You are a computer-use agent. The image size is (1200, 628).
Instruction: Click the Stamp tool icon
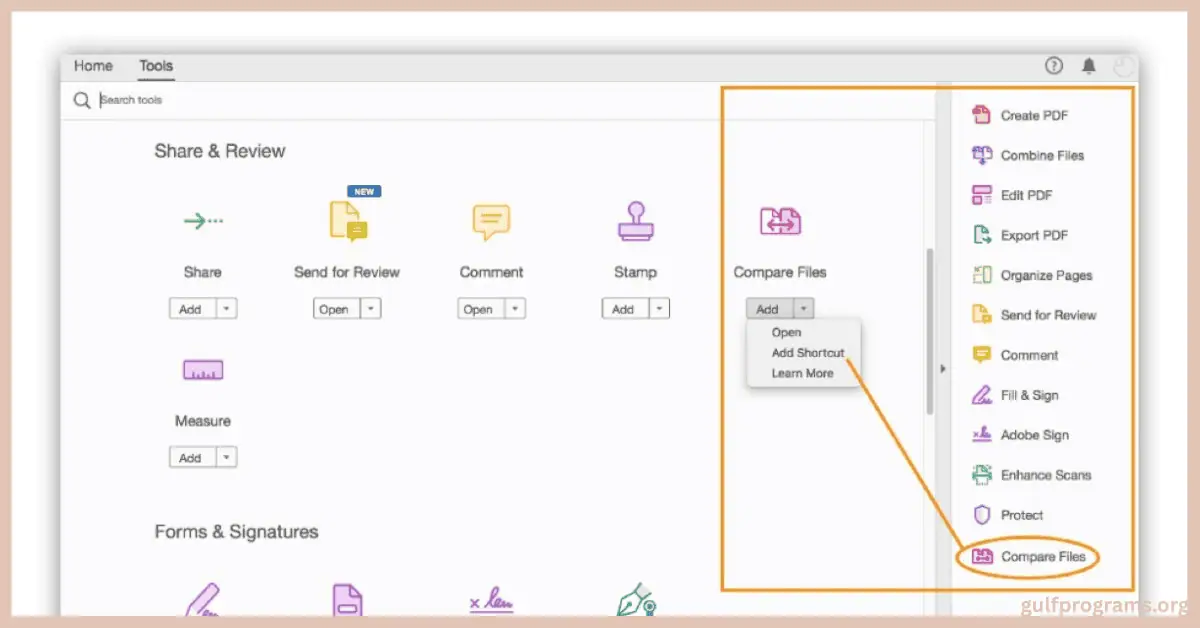[635, 222]
